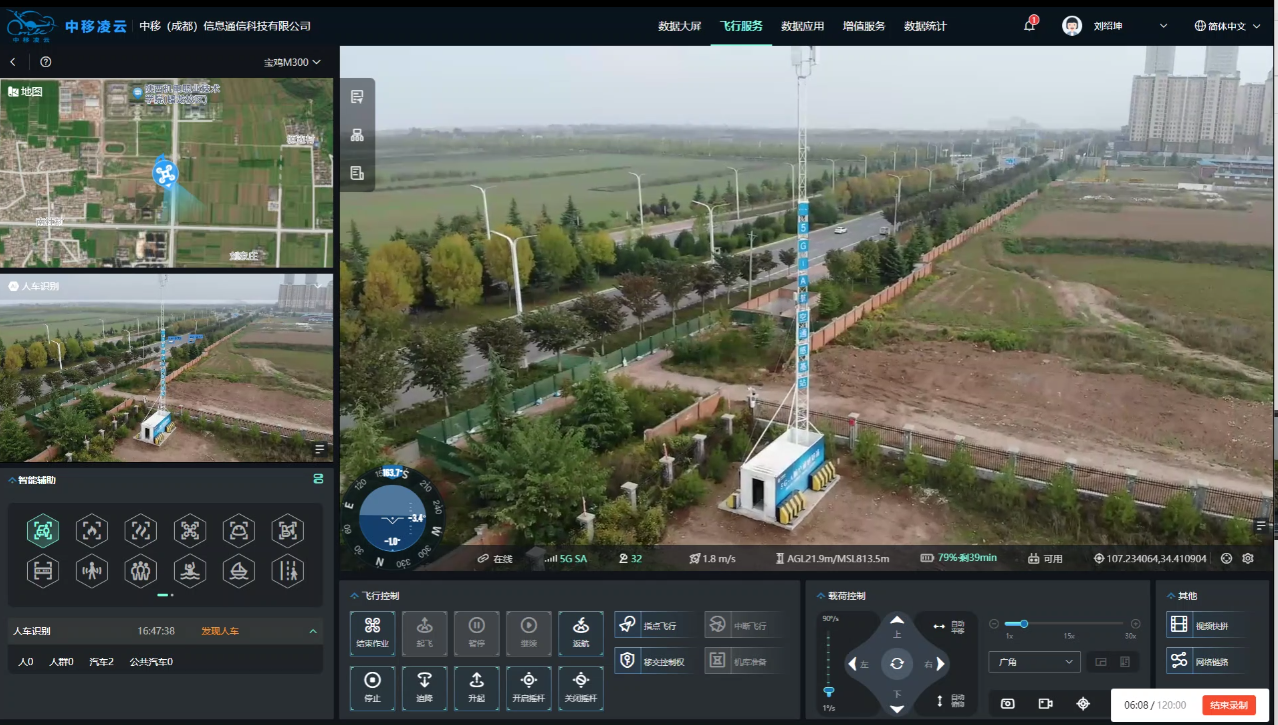1278x725 pixels.
Task: Enable license plate recognition hexagon icon
Action: [43, 571]
